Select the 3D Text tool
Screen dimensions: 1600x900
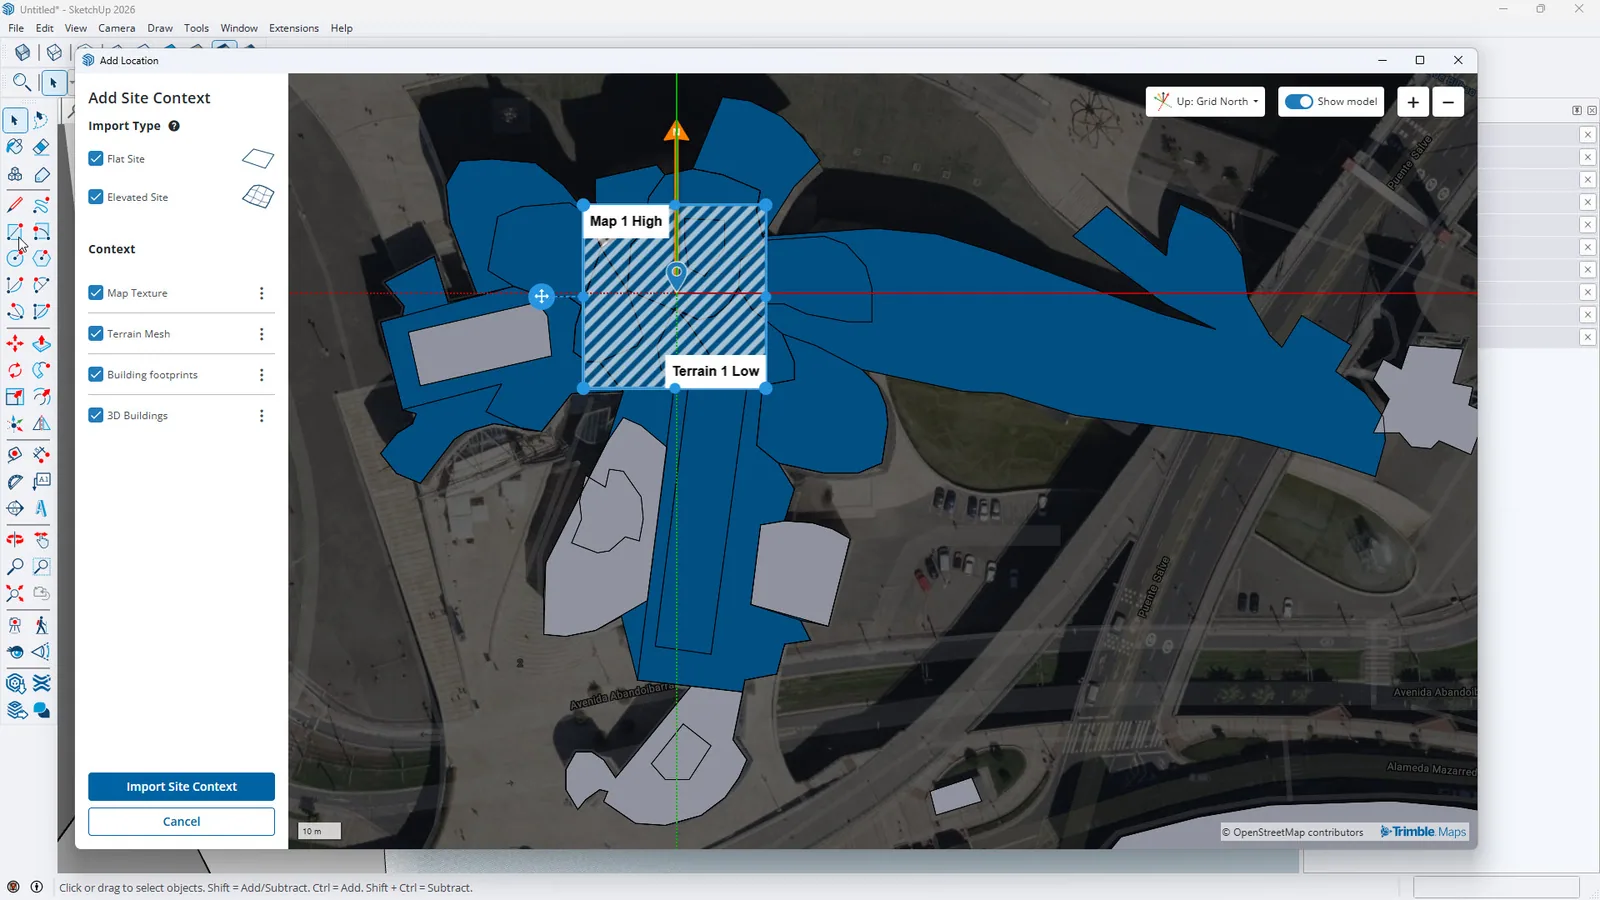[x=41, y=508]
